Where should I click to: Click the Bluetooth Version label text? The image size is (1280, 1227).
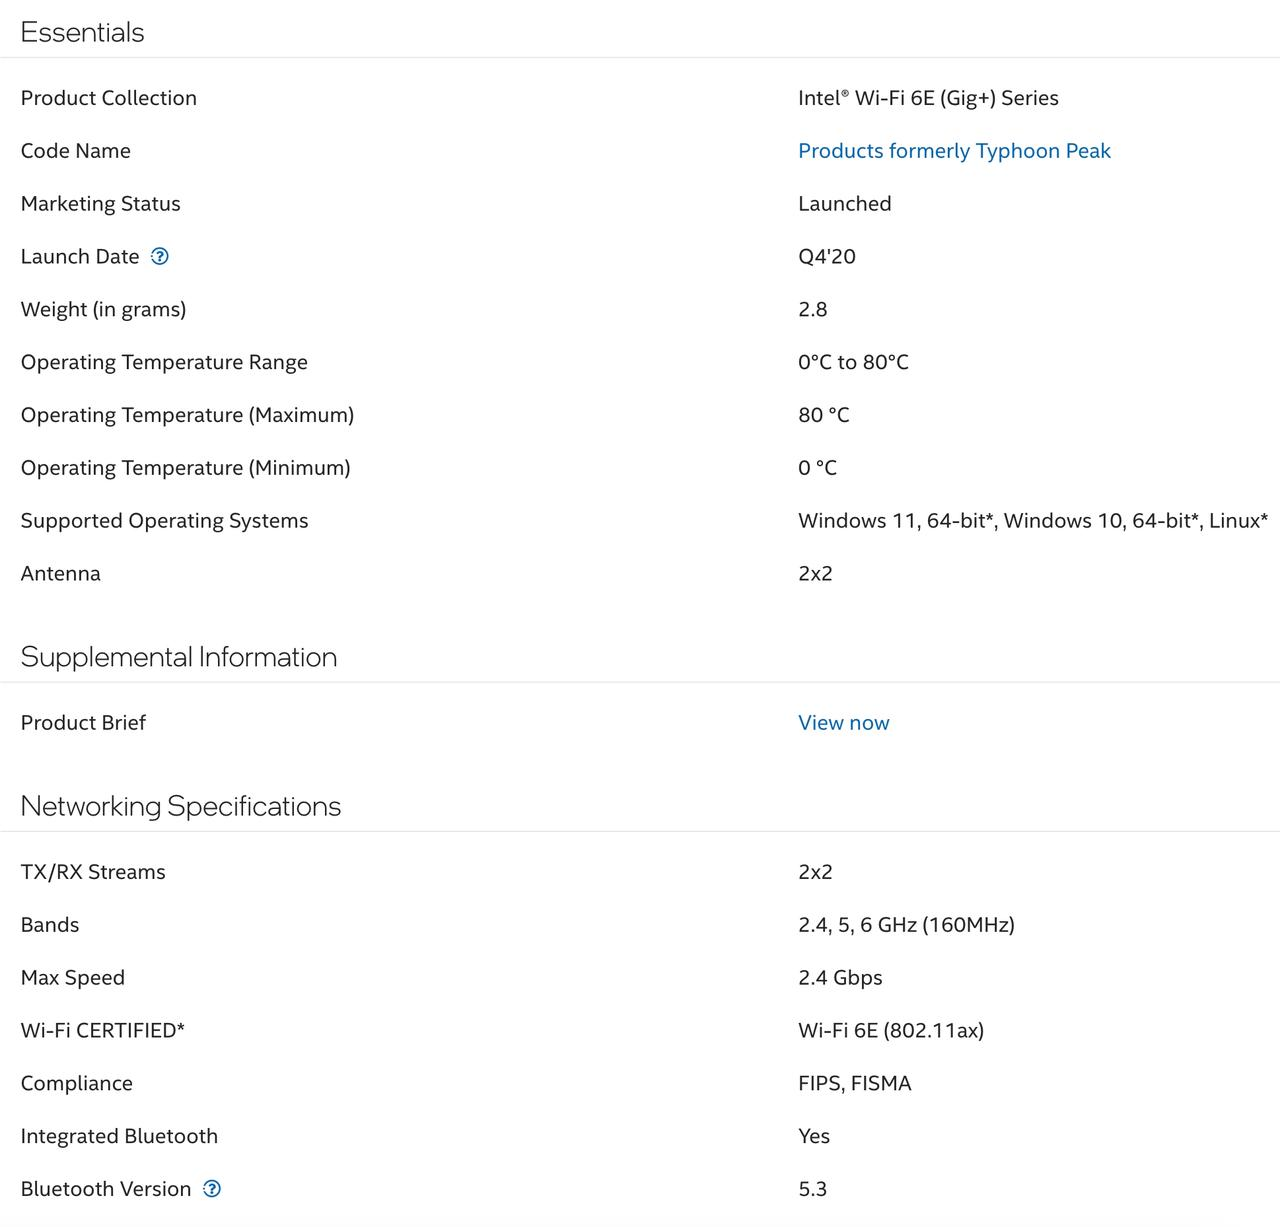(105, 1189)
